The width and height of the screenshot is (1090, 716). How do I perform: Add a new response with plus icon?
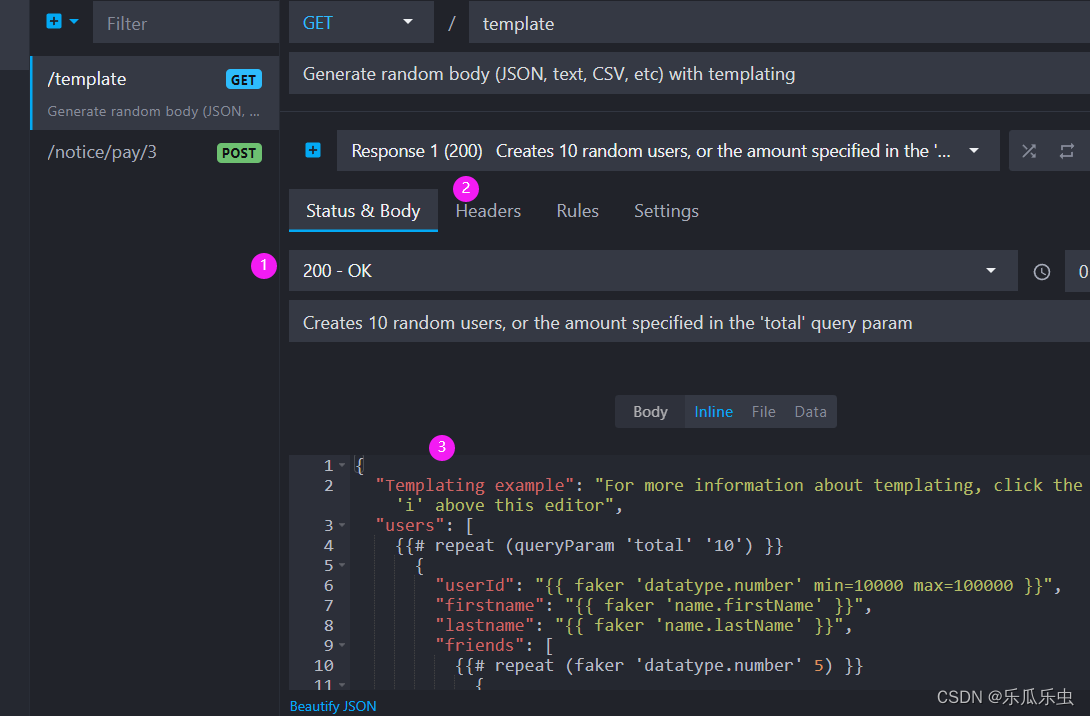click(313, 150)
